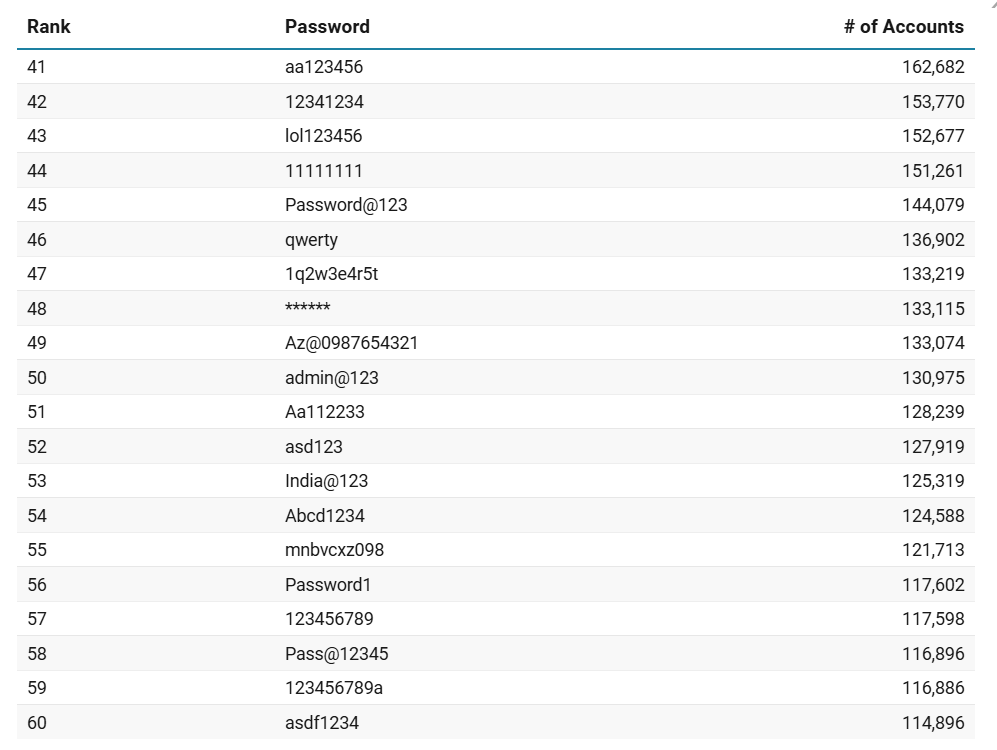Select the password aa123456 cell
Image resolution: width=997 pixels, height=750 pixels.
(x=324, y=67)
